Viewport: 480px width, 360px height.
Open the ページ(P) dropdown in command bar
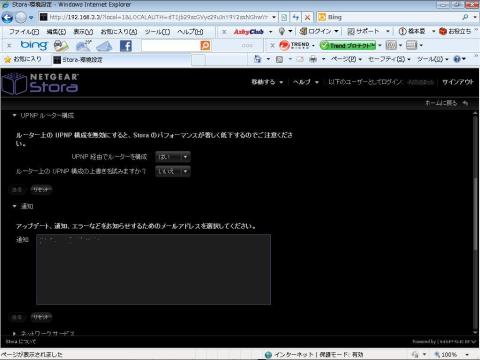coord(346,59)
